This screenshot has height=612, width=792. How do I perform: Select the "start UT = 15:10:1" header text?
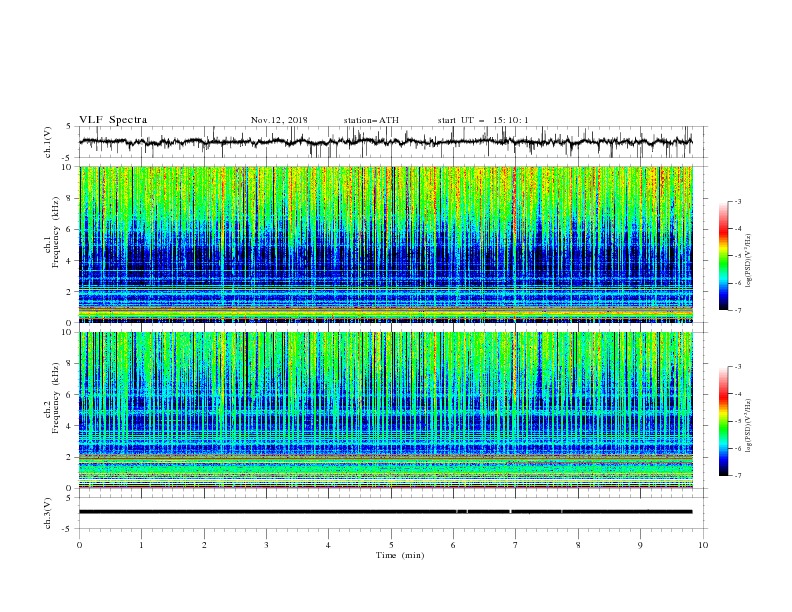[483, 120]
